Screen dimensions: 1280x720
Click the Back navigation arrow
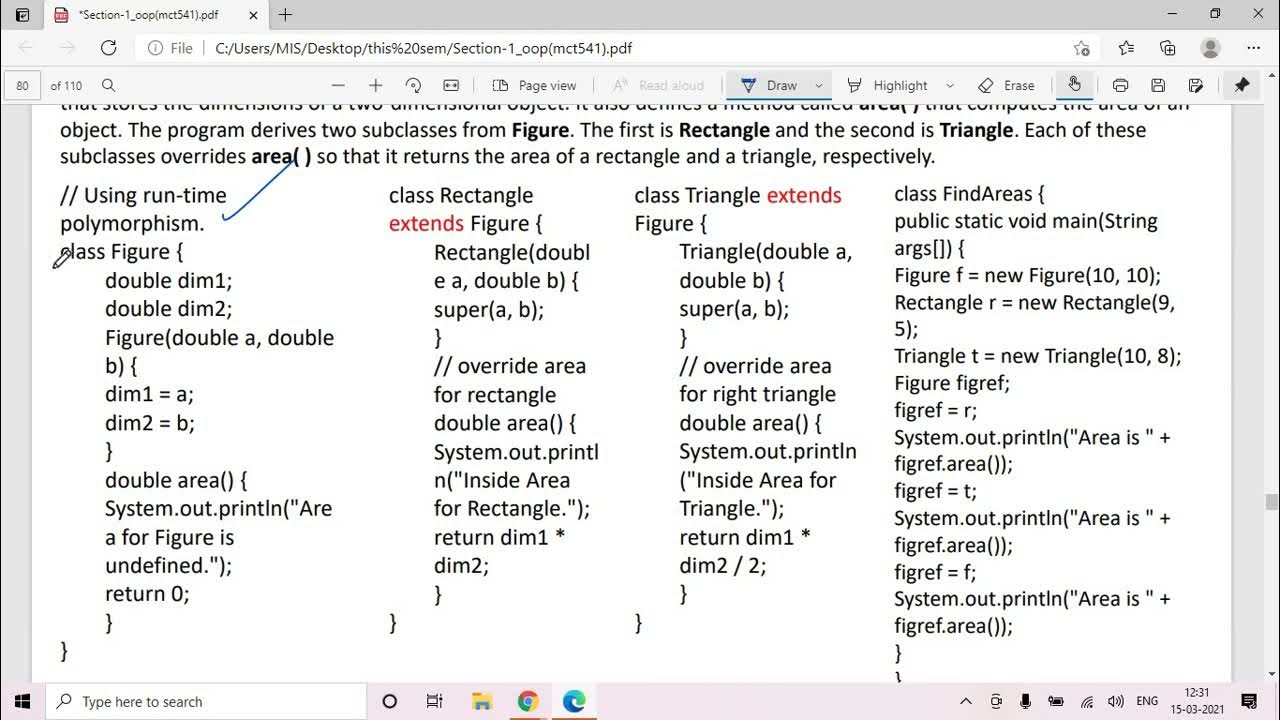(26, 48)
